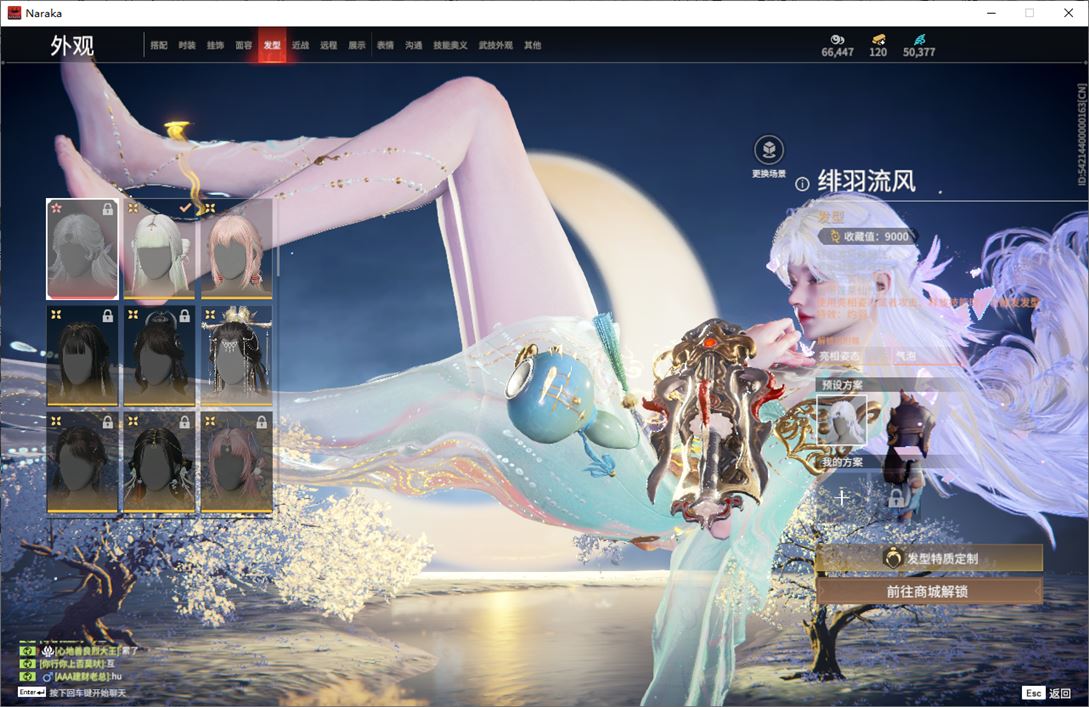Open the 近战 tab
This screenshot has width=1089, height=707.
click(300, 45)
